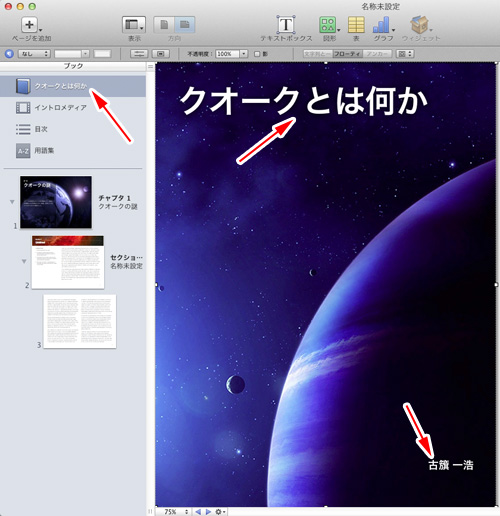Open Intro Media (イントロメディア) item
This screenshot has width=500, height=516.
click(x=61, y=108)
